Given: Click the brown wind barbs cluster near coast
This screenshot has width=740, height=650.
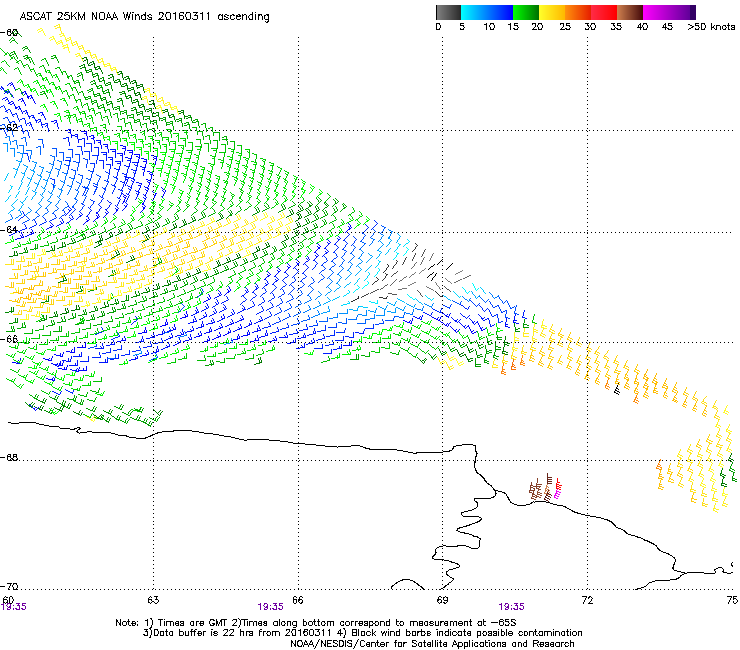Looking at the screenshot, I should click(541, 488).
